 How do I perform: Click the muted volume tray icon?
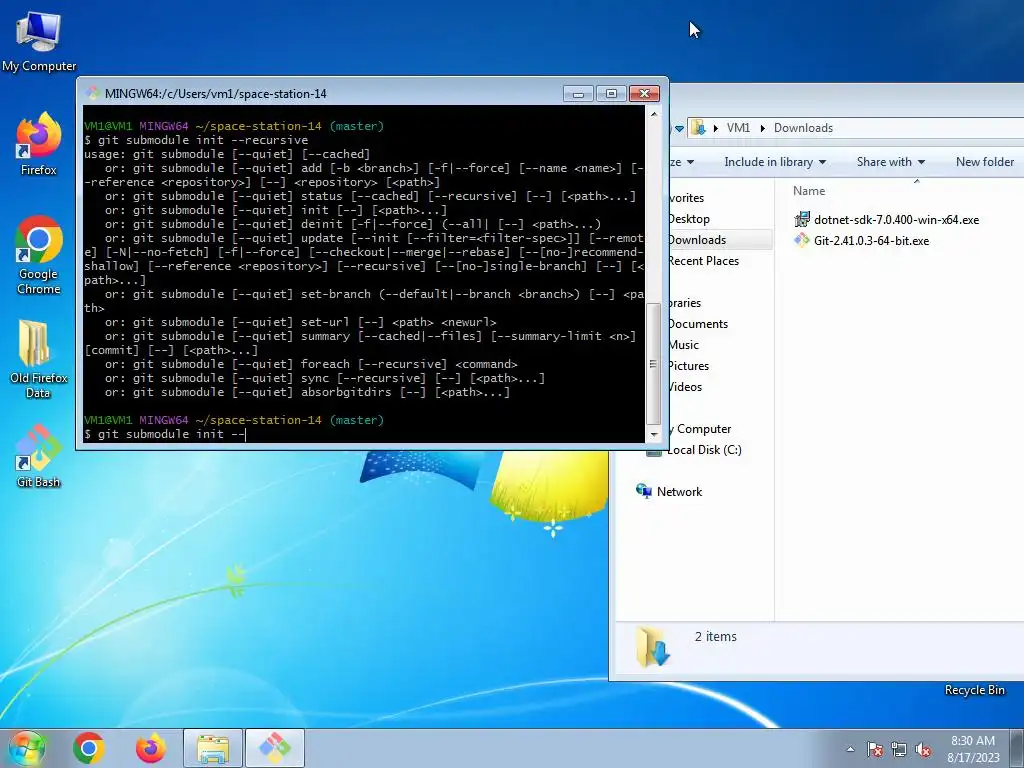pos(923,749)
